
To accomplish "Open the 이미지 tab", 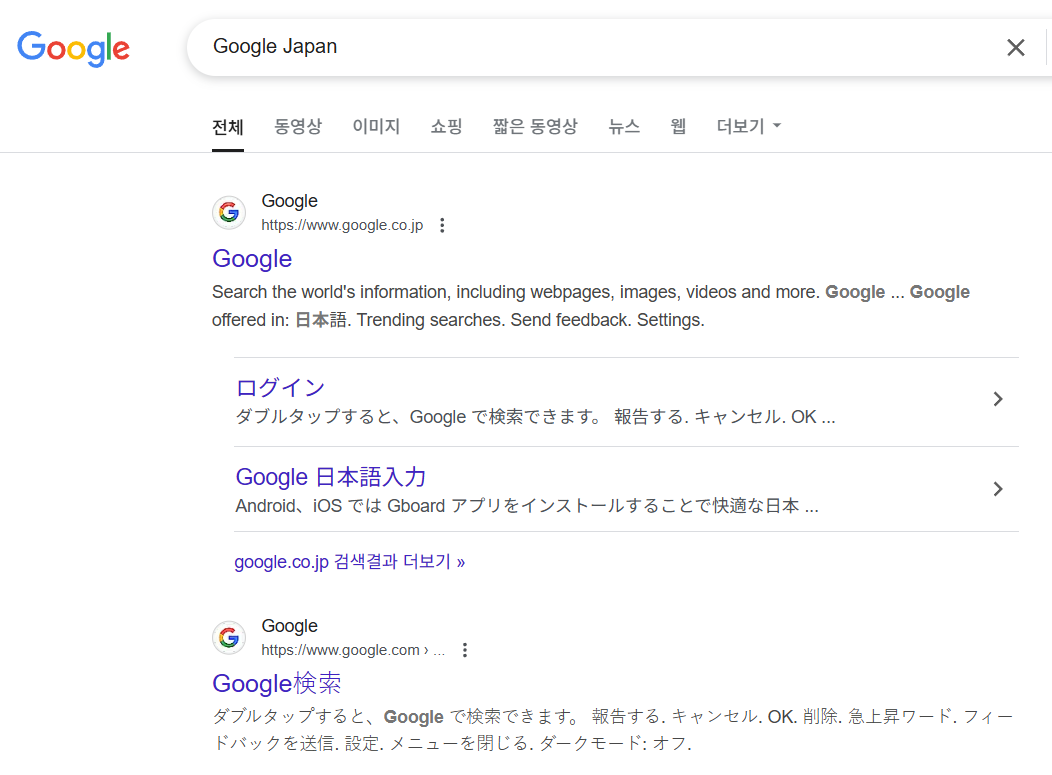I will point(376,126).
